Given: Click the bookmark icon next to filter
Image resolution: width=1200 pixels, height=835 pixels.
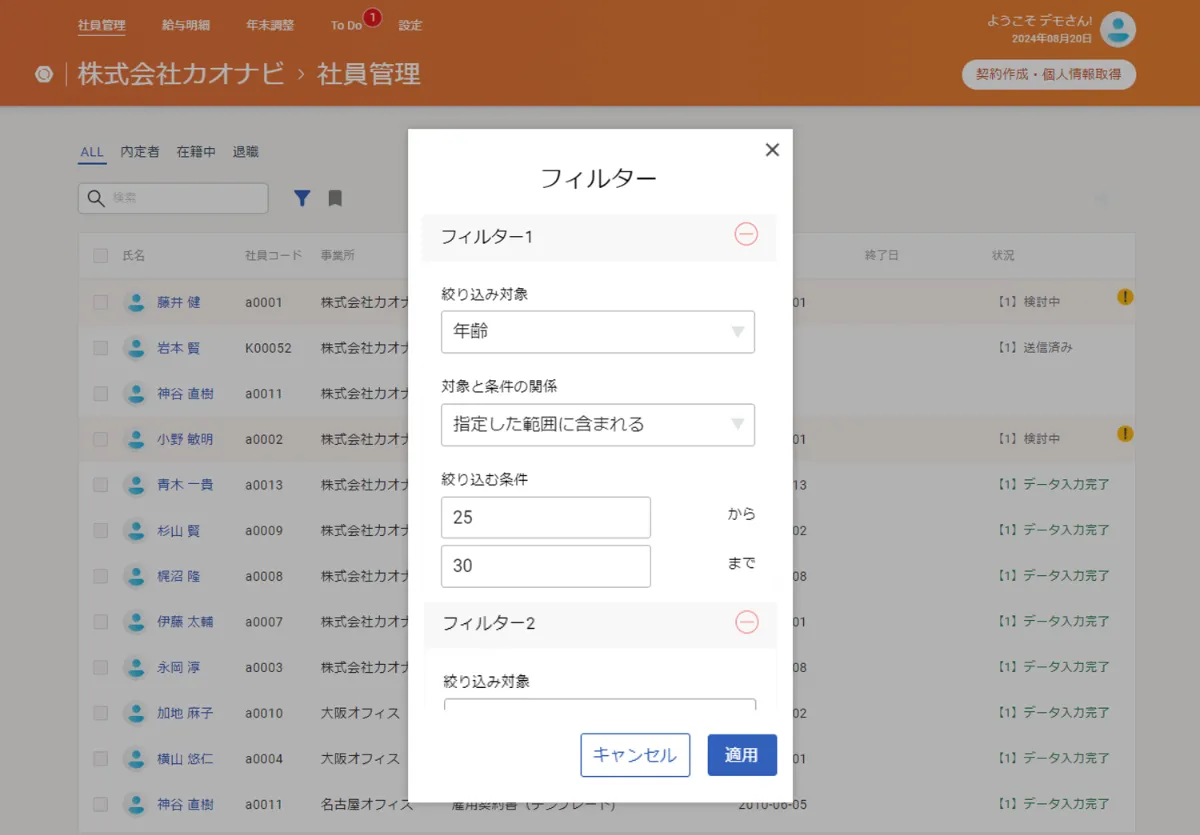Looking at the screenshot, I should coord(335,198).
